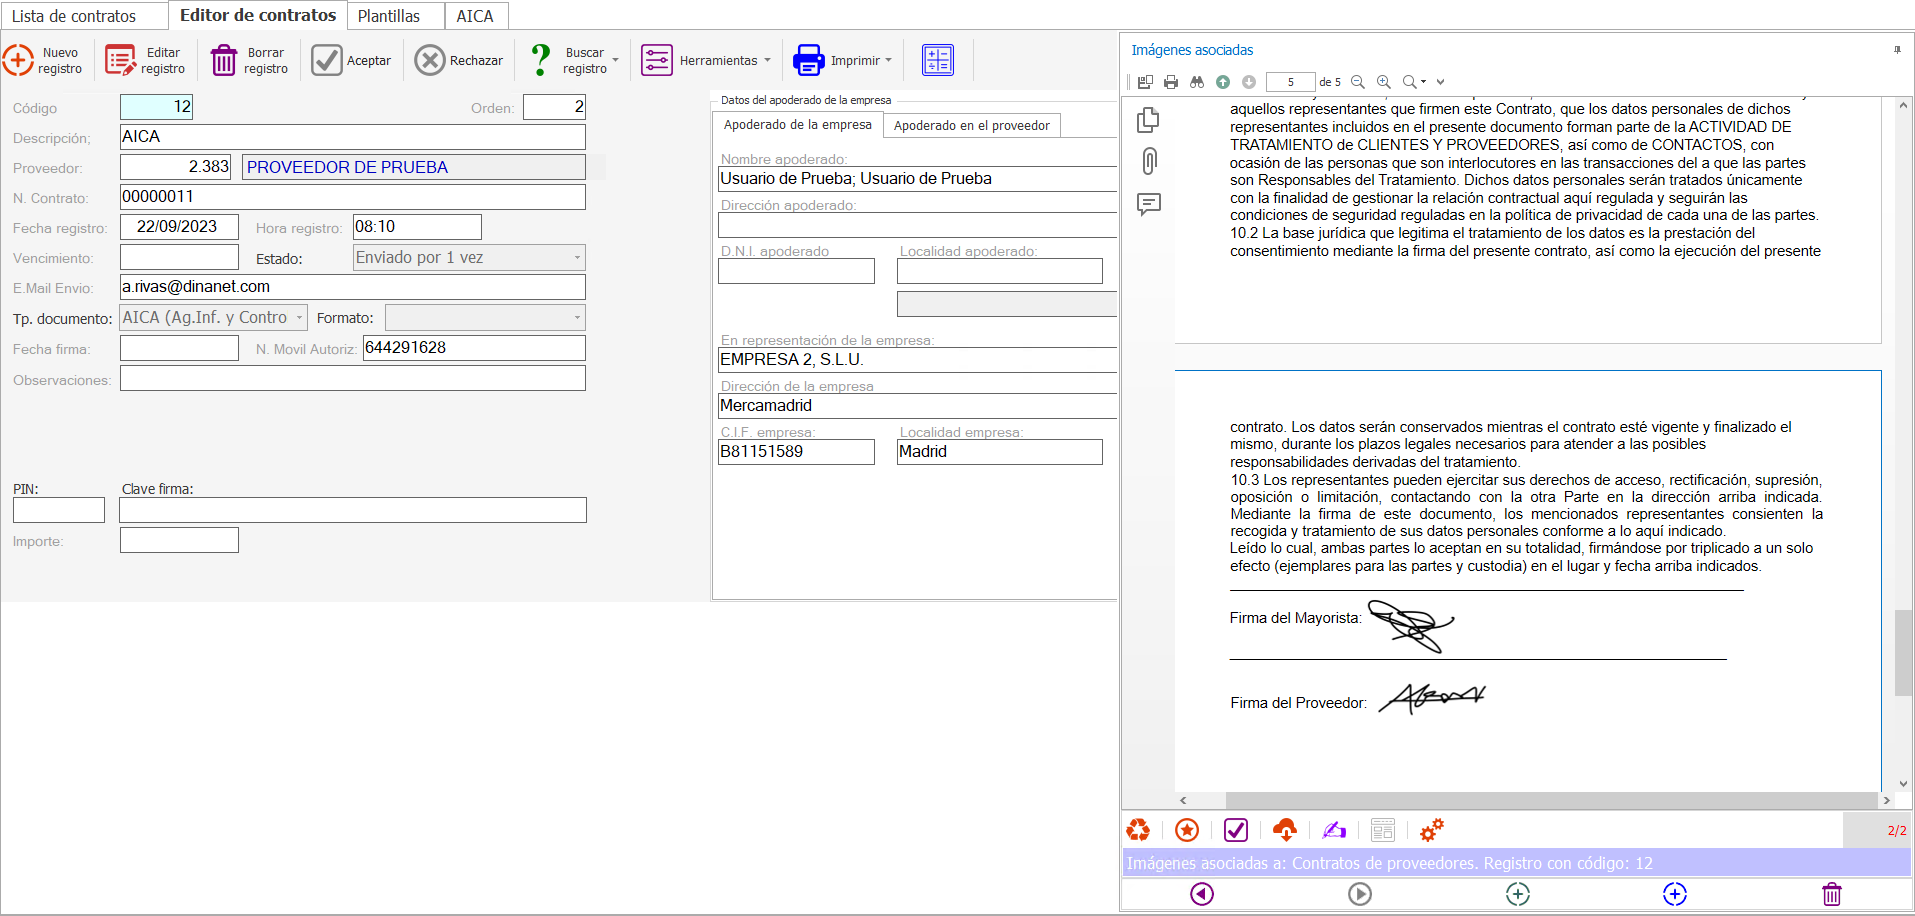The height and width of the screenshot is (916, 1915).
Task: Click the orange gears settings icon
Action: (1432, 830)
